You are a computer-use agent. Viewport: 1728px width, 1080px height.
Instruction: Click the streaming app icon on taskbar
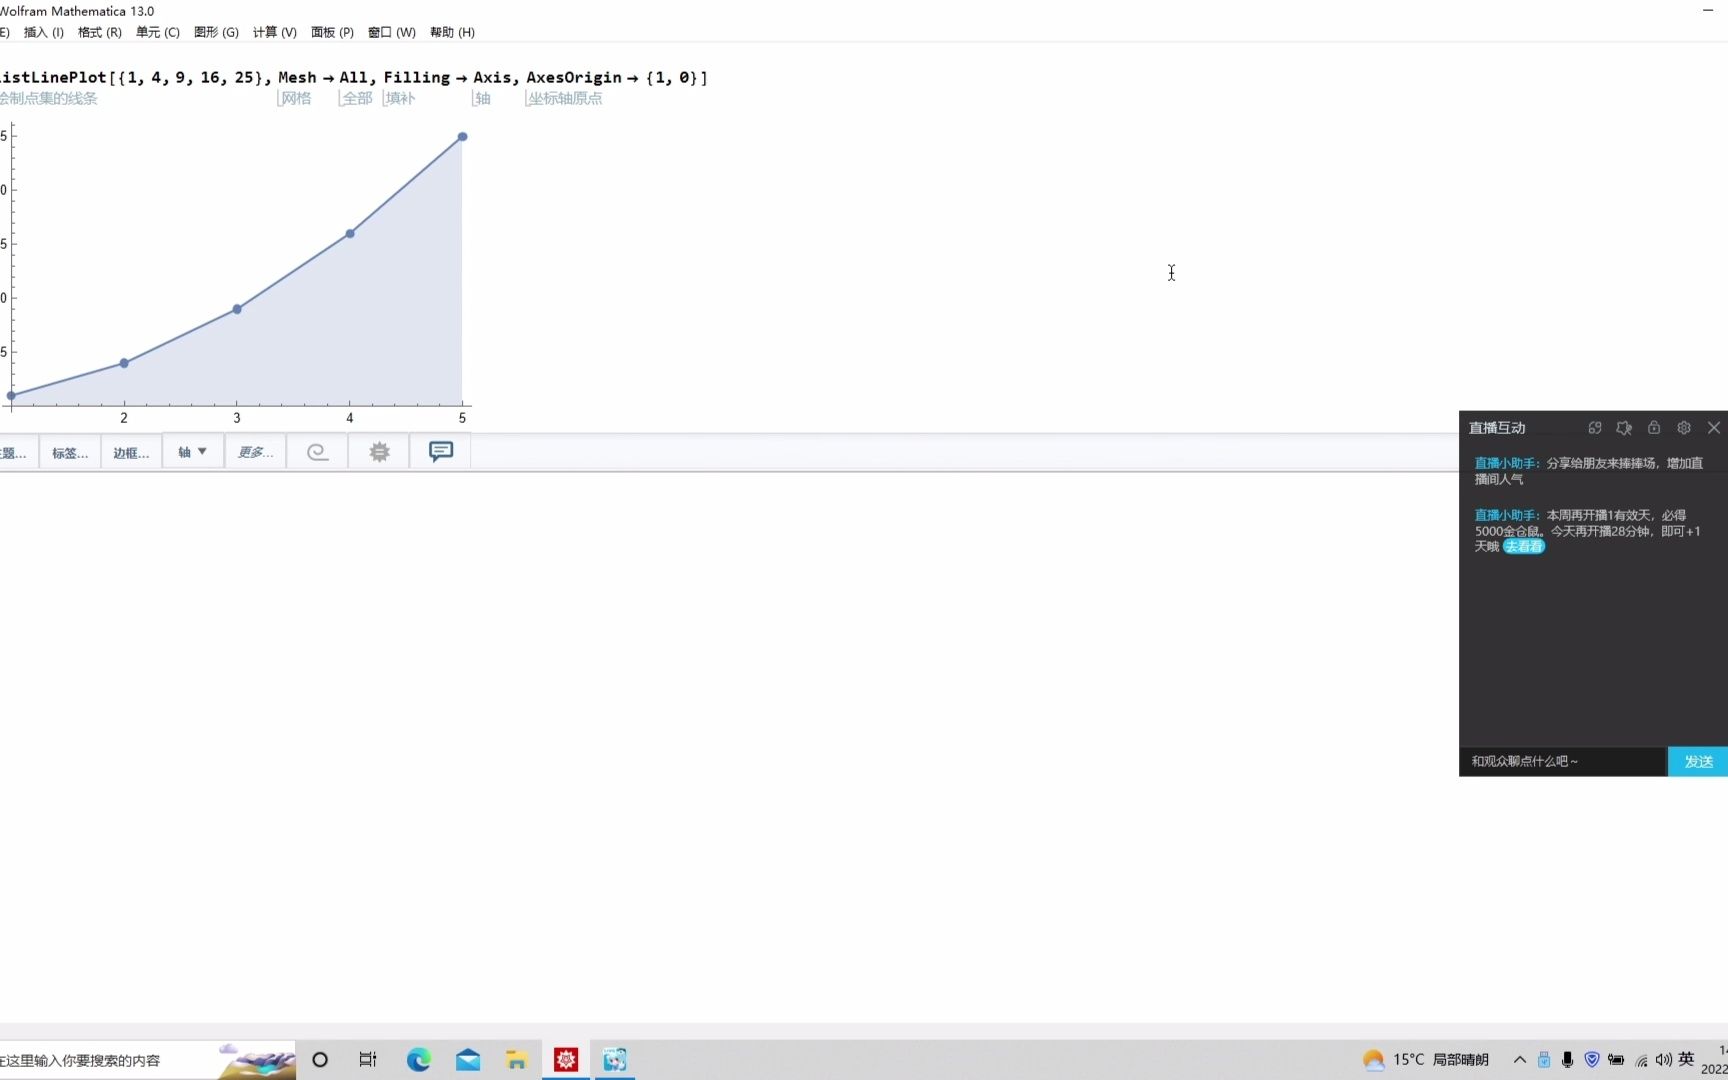click(x=615, y=1060)
